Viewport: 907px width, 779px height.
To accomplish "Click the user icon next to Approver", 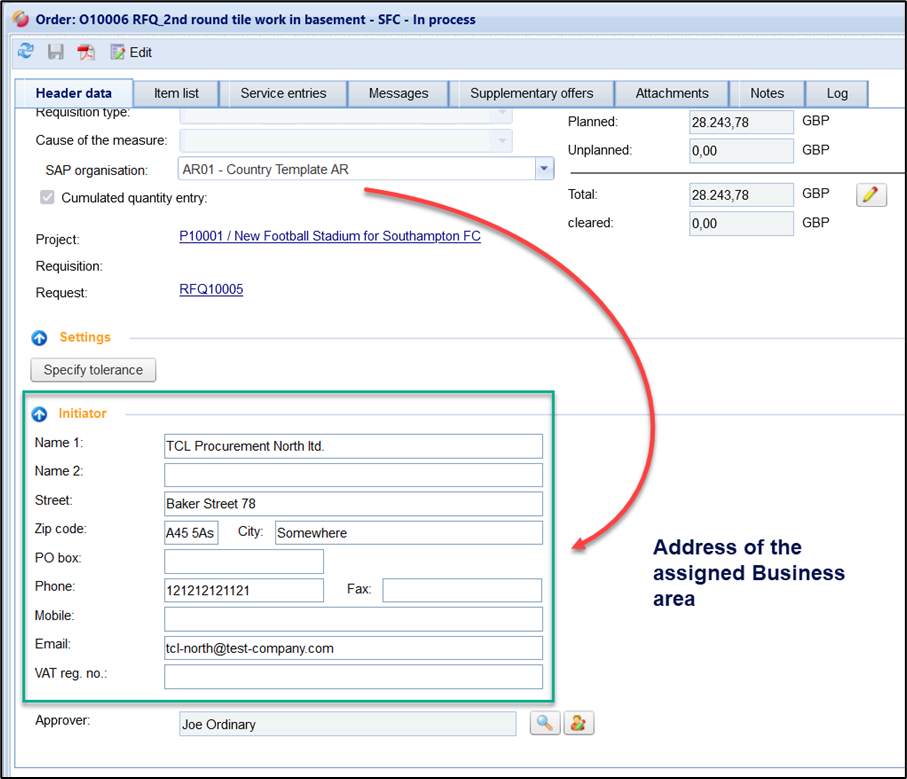I will click(x=578, y=723).
